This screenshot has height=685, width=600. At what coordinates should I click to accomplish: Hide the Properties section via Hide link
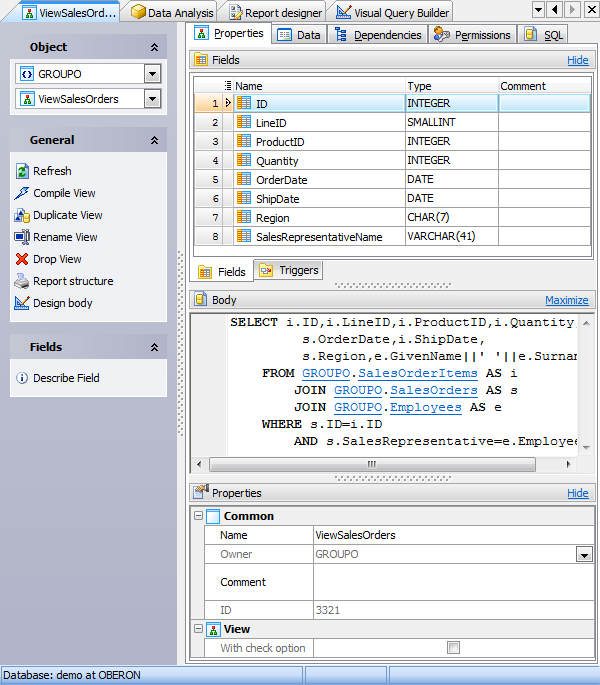[x=578, y=493]
